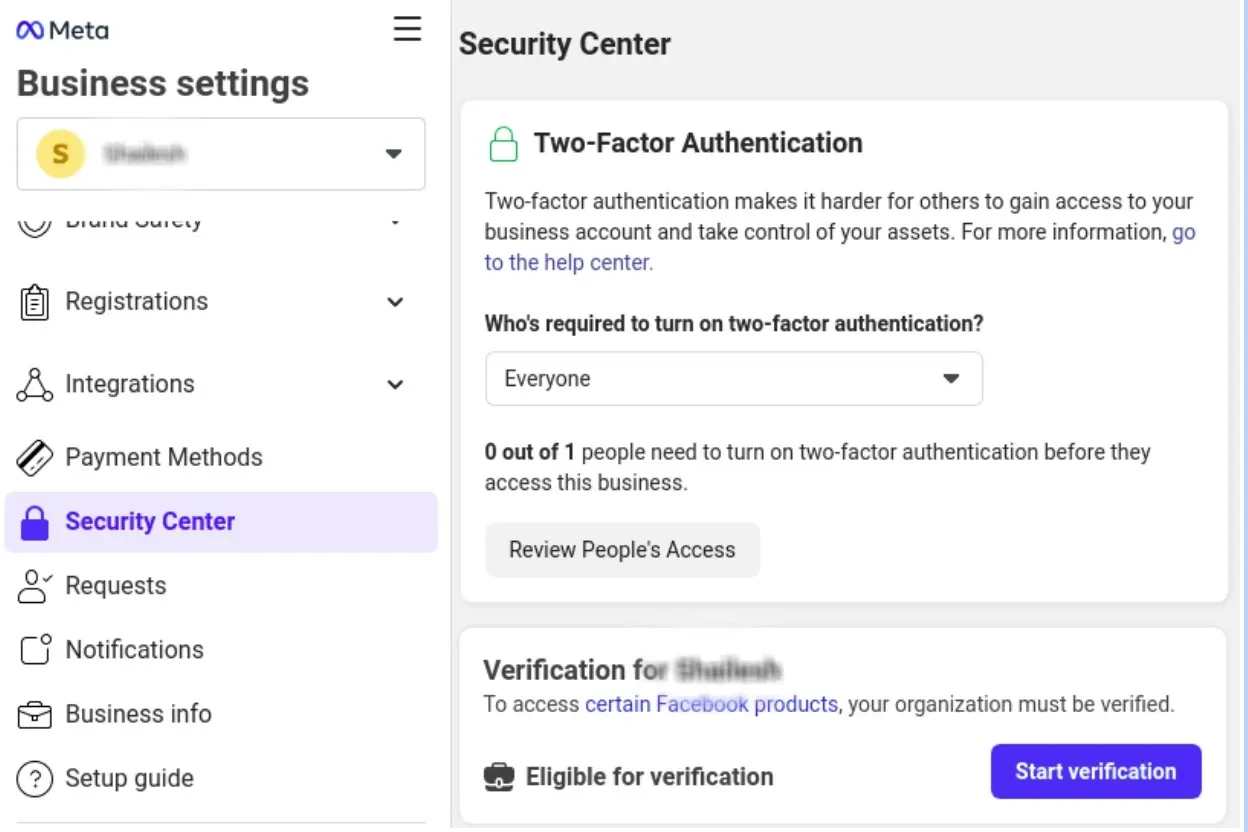
Task: Follow the certain Facebook products link
Action: (711, 704)
